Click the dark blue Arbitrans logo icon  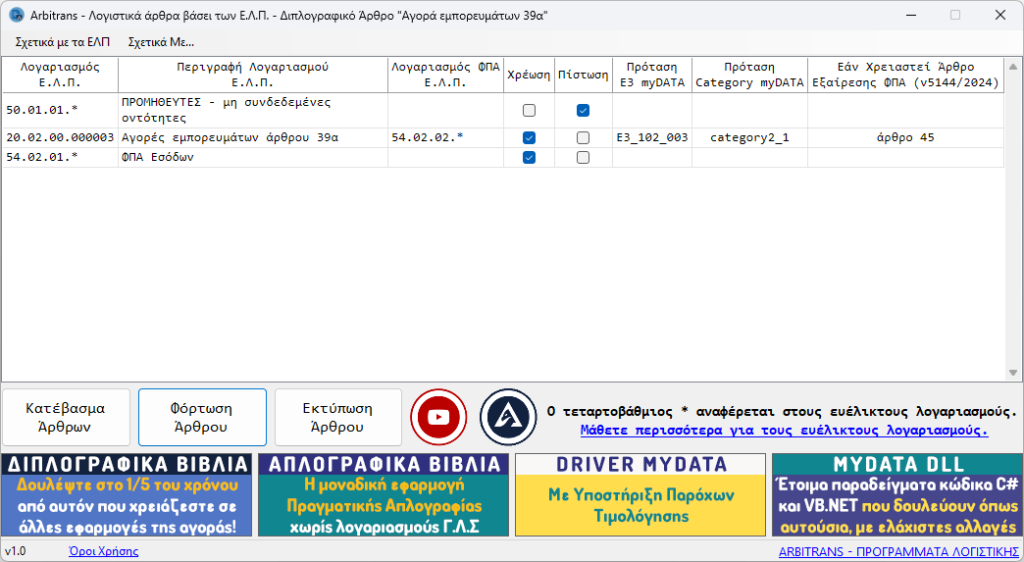(x=508, y=416)
